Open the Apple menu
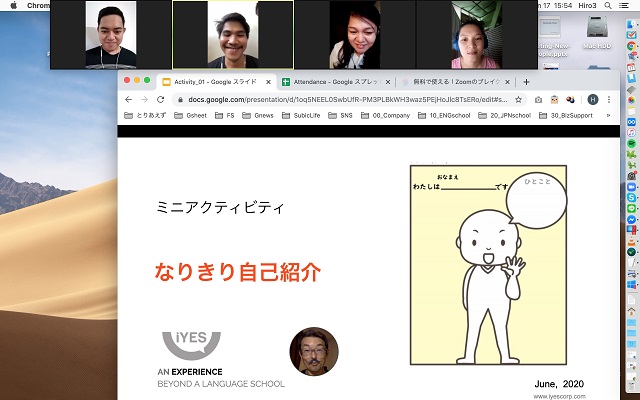The width and height of the screenshot is (640, 400). click(13, 5)
